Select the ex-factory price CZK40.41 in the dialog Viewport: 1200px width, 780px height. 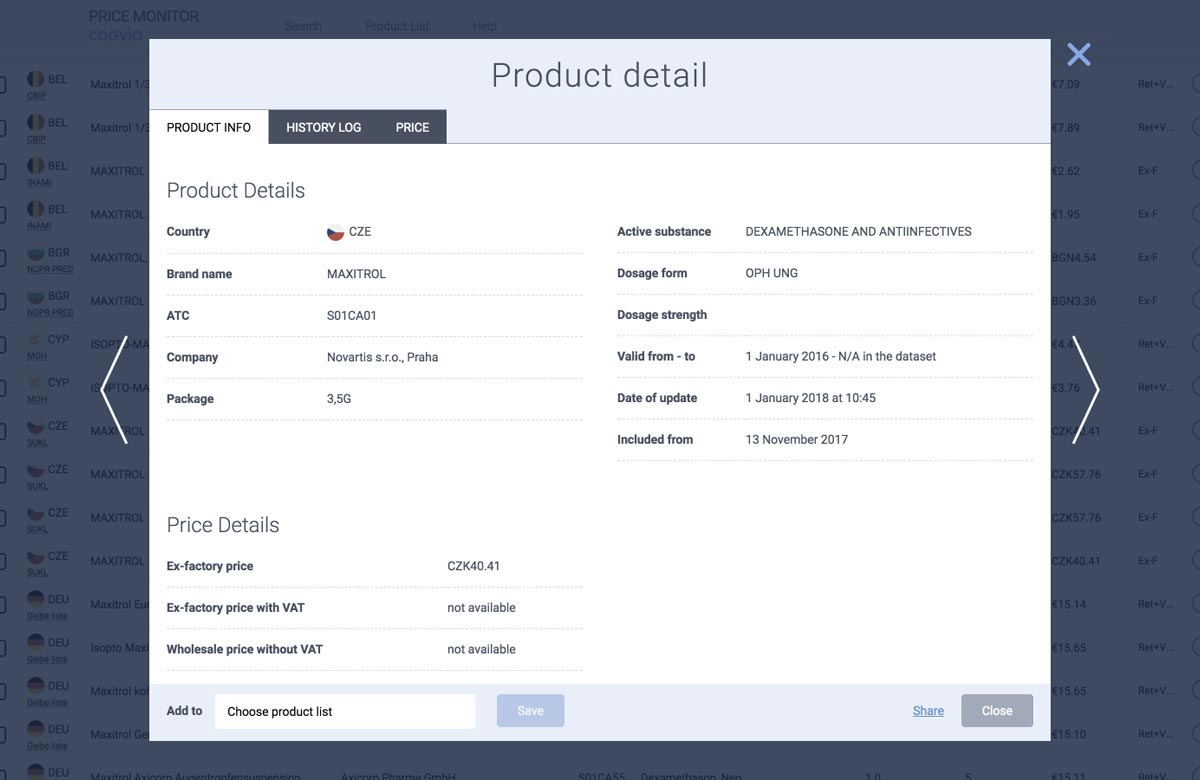[x=474, y=566]
